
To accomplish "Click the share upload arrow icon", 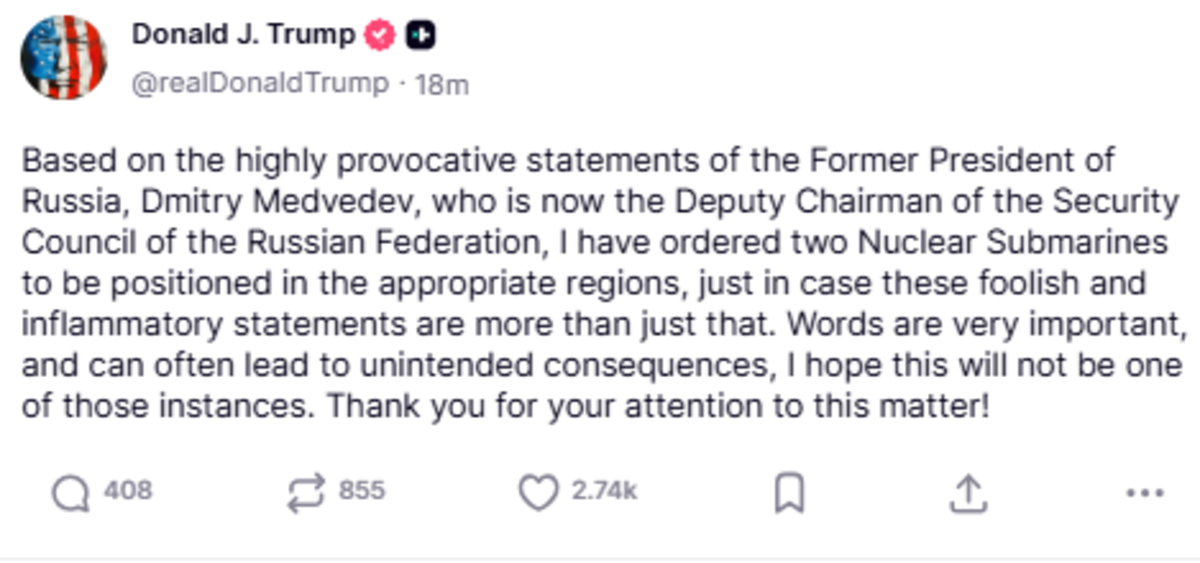I will tap(967, 491).
